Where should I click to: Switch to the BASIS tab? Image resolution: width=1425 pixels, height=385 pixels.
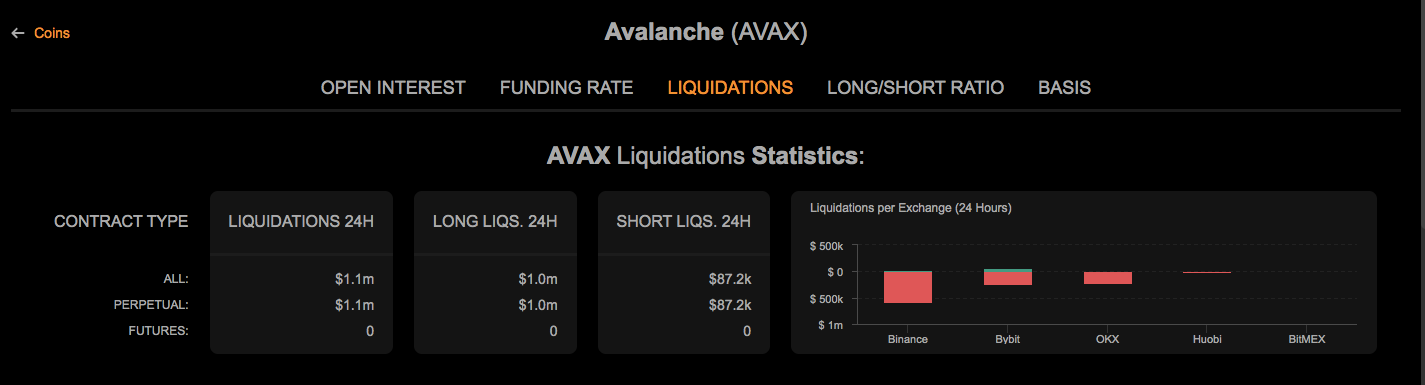coord(1064,87)
